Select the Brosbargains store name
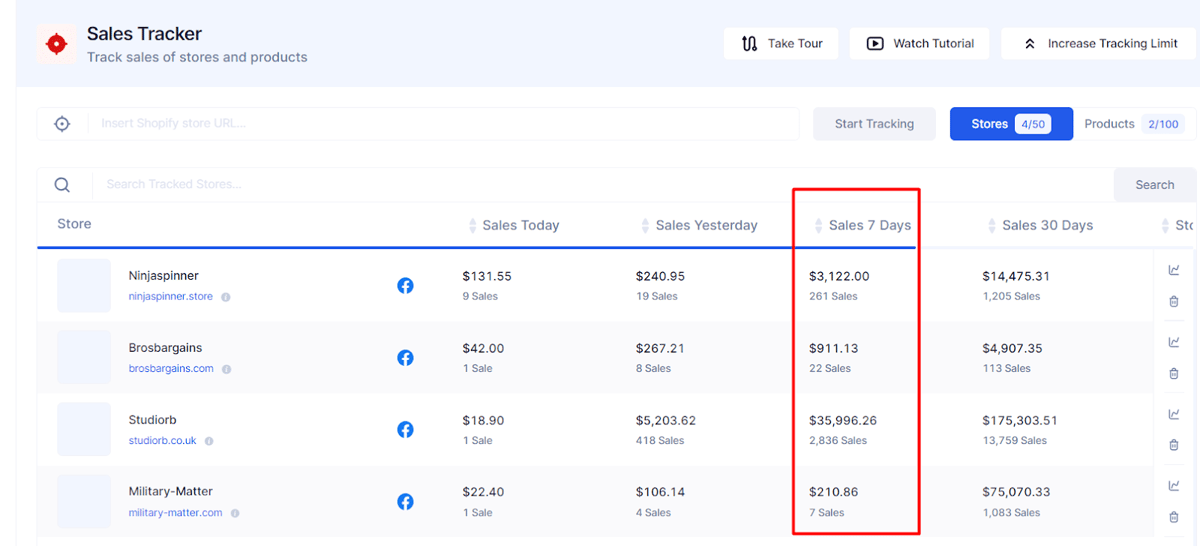Viewport: 1200px width, 546px height. point(166,348)
